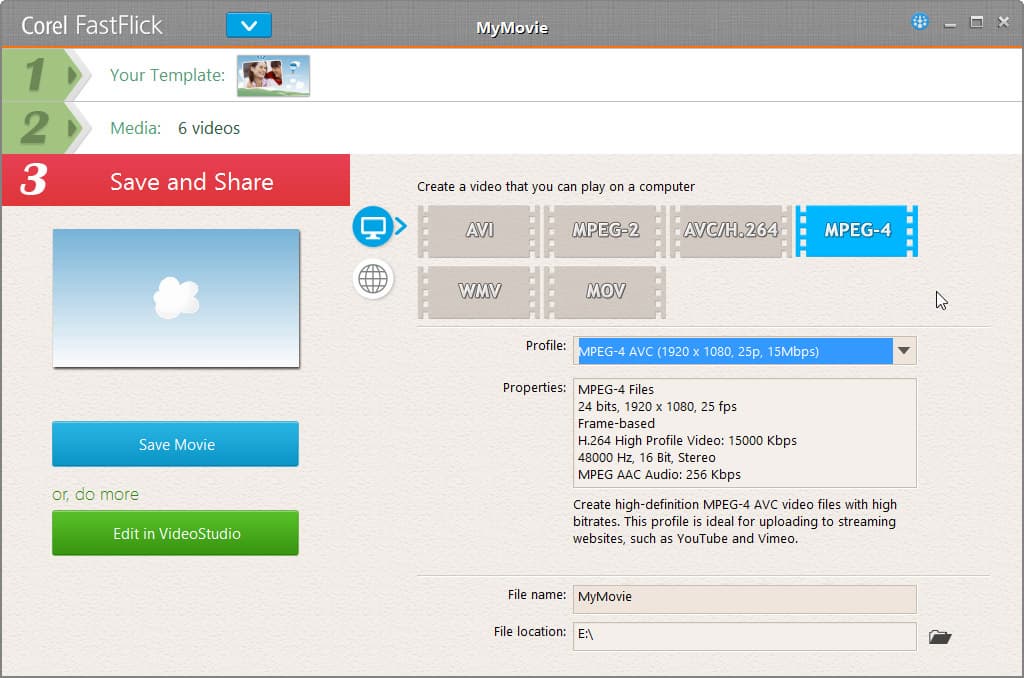Click the MyMovie title text
The height and width of the screenshot is (678, 1024).
tap(512, 27)
